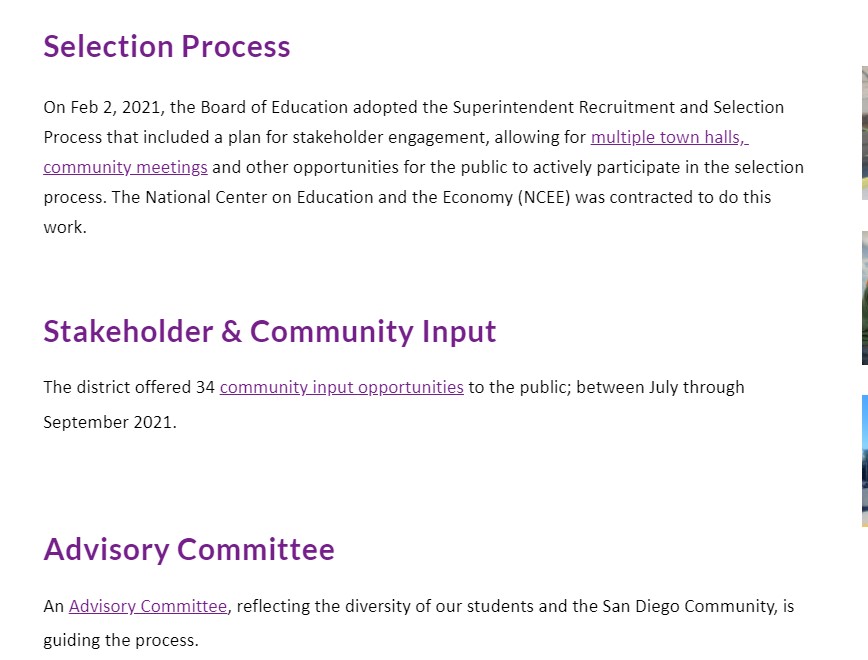Viewport: 868px width, 660px height.
Task: Click the text "guiding the process."
Action: (121, 640)
